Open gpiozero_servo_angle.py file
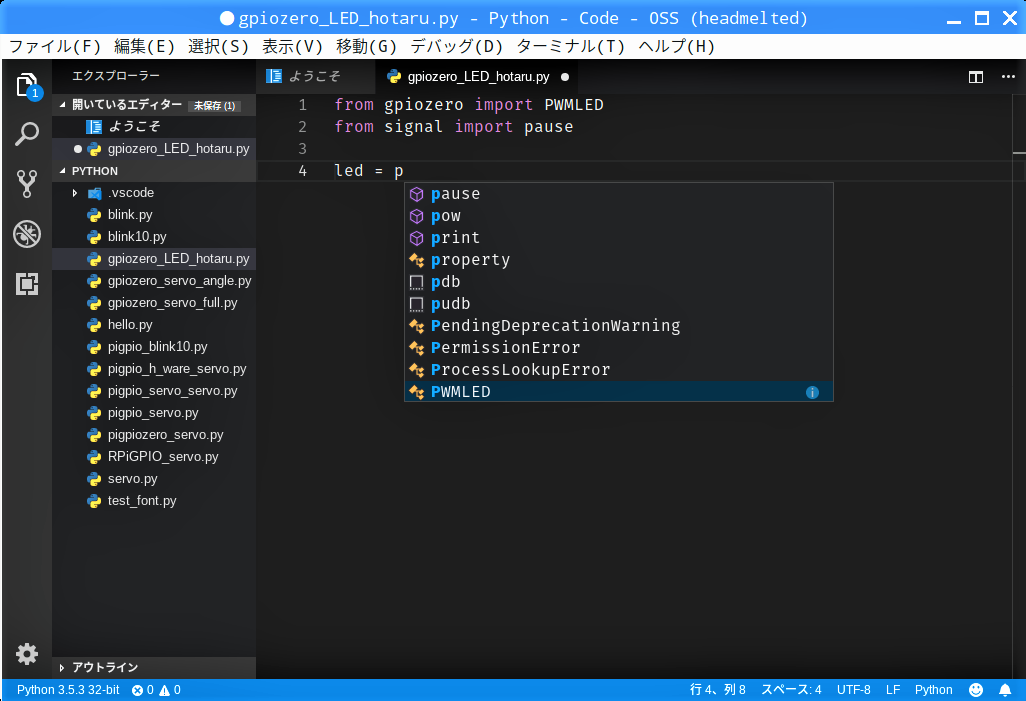1026x701 pixels. [154, 281]
